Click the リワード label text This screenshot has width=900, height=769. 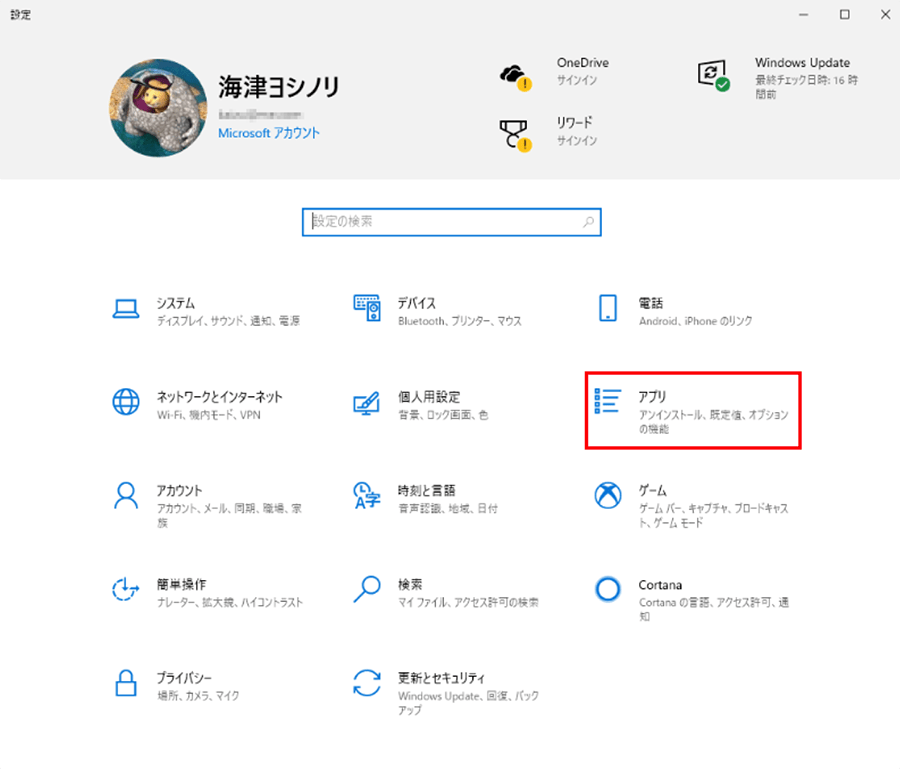pos(574,123)
